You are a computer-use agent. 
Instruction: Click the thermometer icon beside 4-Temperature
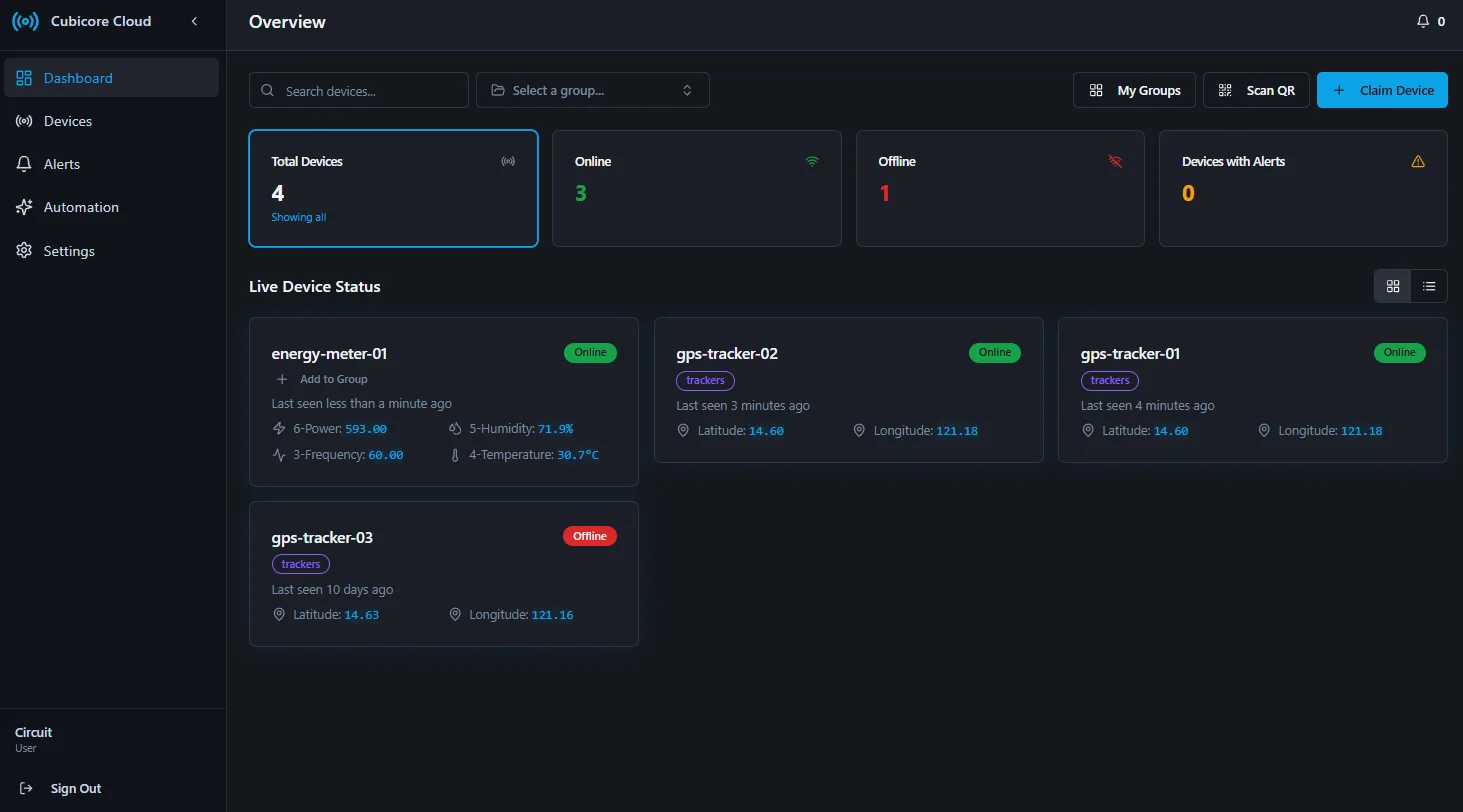pyautogui.click(x=455, y=455)
